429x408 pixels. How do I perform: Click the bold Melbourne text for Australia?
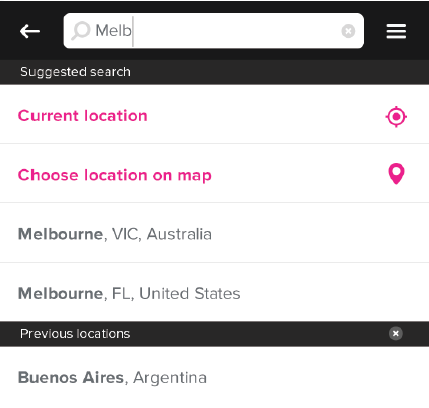(60, 234)
